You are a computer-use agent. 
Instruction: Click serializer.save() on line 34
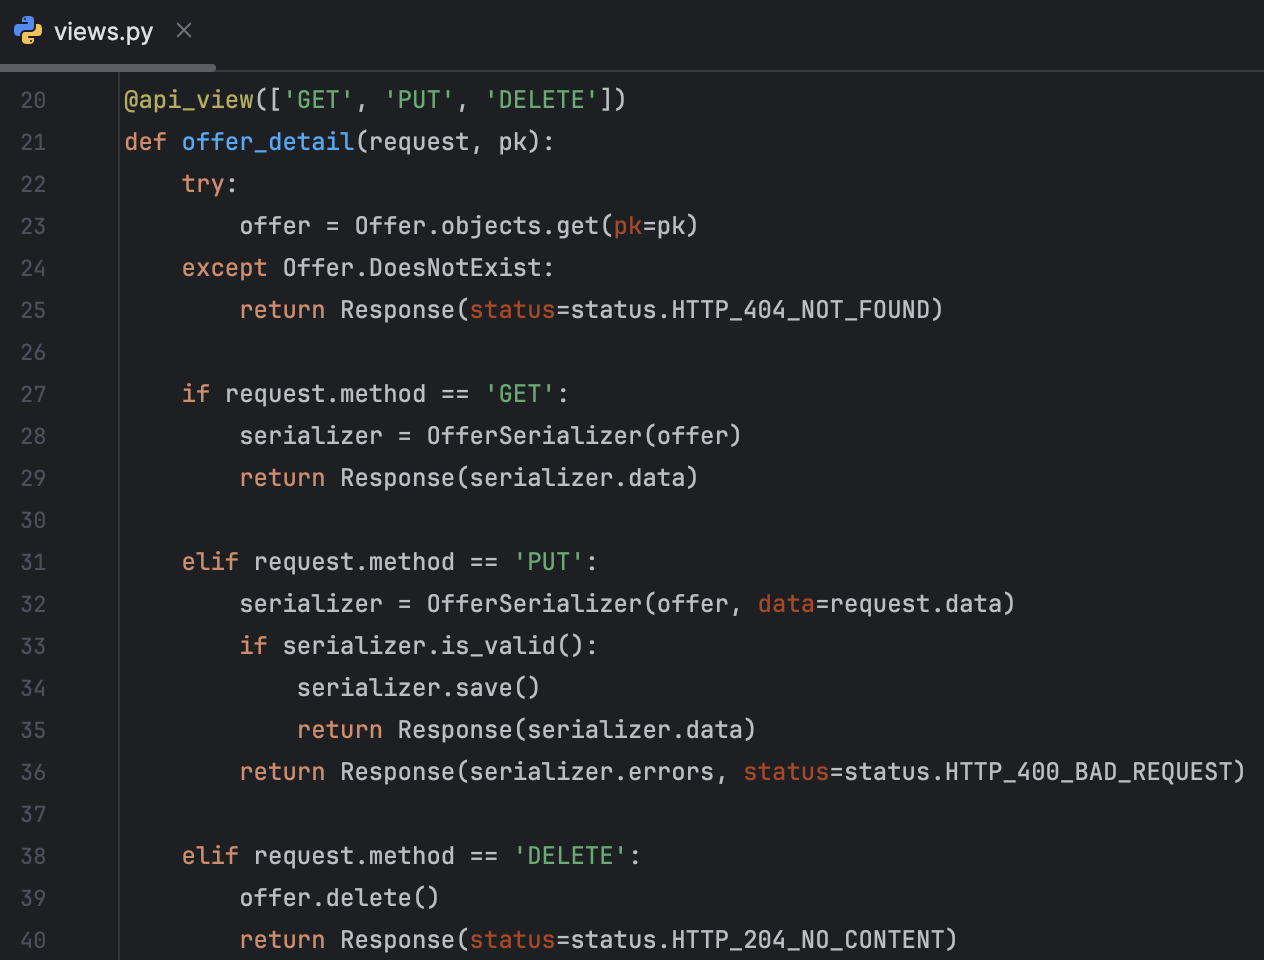[x=418, y=687]
